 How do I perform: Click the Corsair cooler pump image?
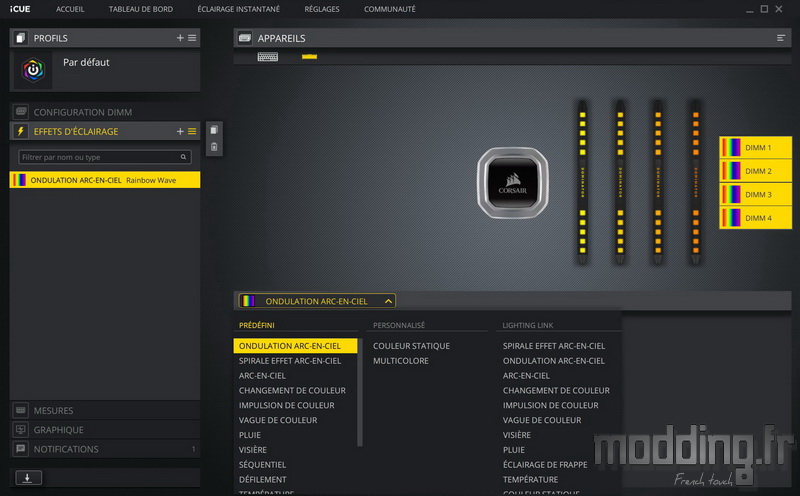[x=513, y=183]
